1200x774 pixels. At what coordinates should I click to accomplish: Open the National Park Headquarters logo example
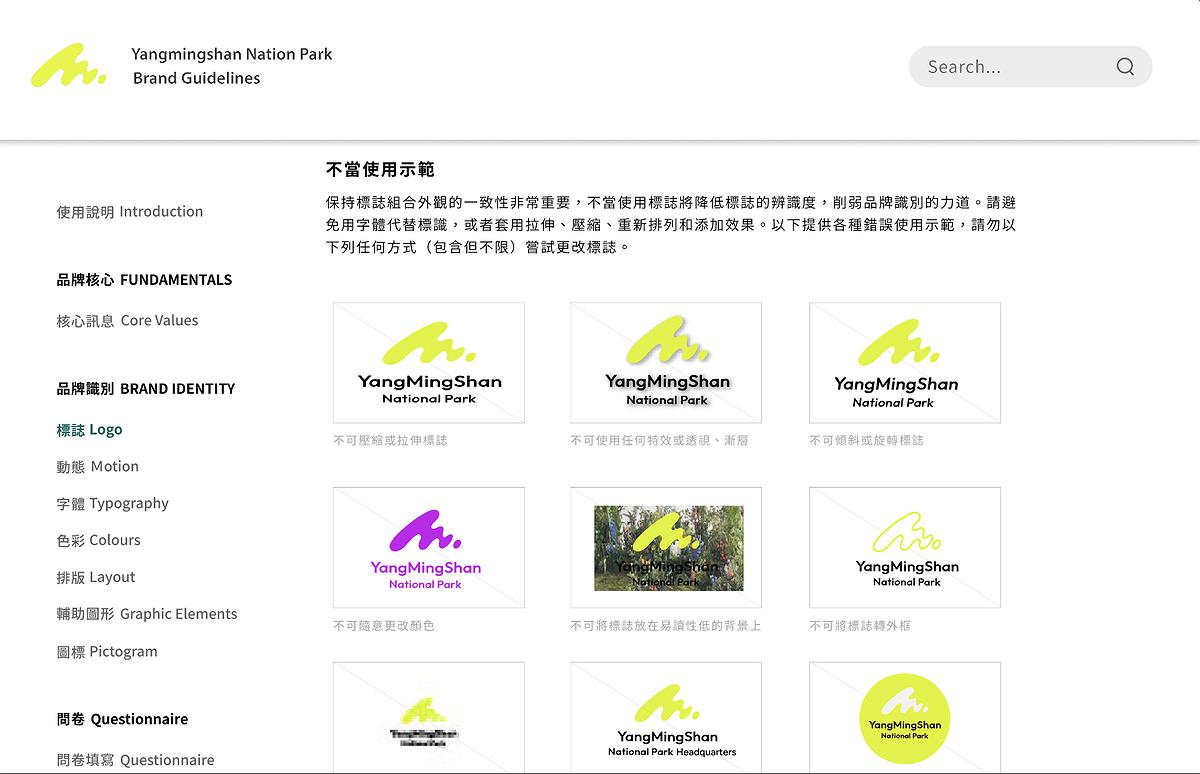click(666, 718)
